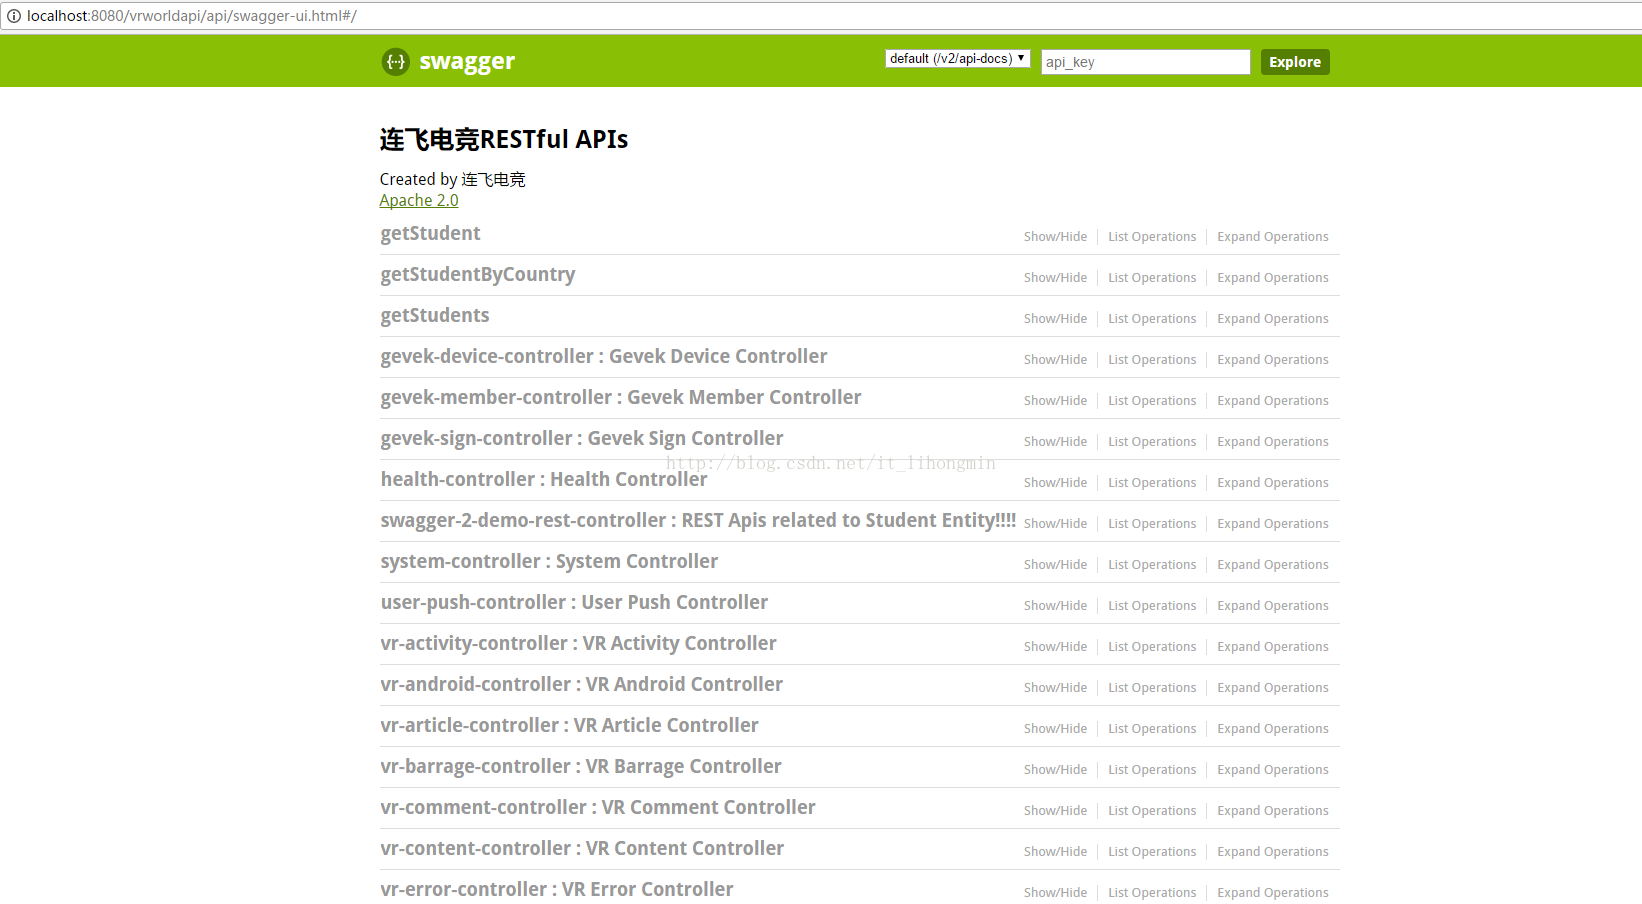Open the Apache 2.0 license link
This screenshot has width=1642, height=904.
pyautogui.click(x=419, y=200)
